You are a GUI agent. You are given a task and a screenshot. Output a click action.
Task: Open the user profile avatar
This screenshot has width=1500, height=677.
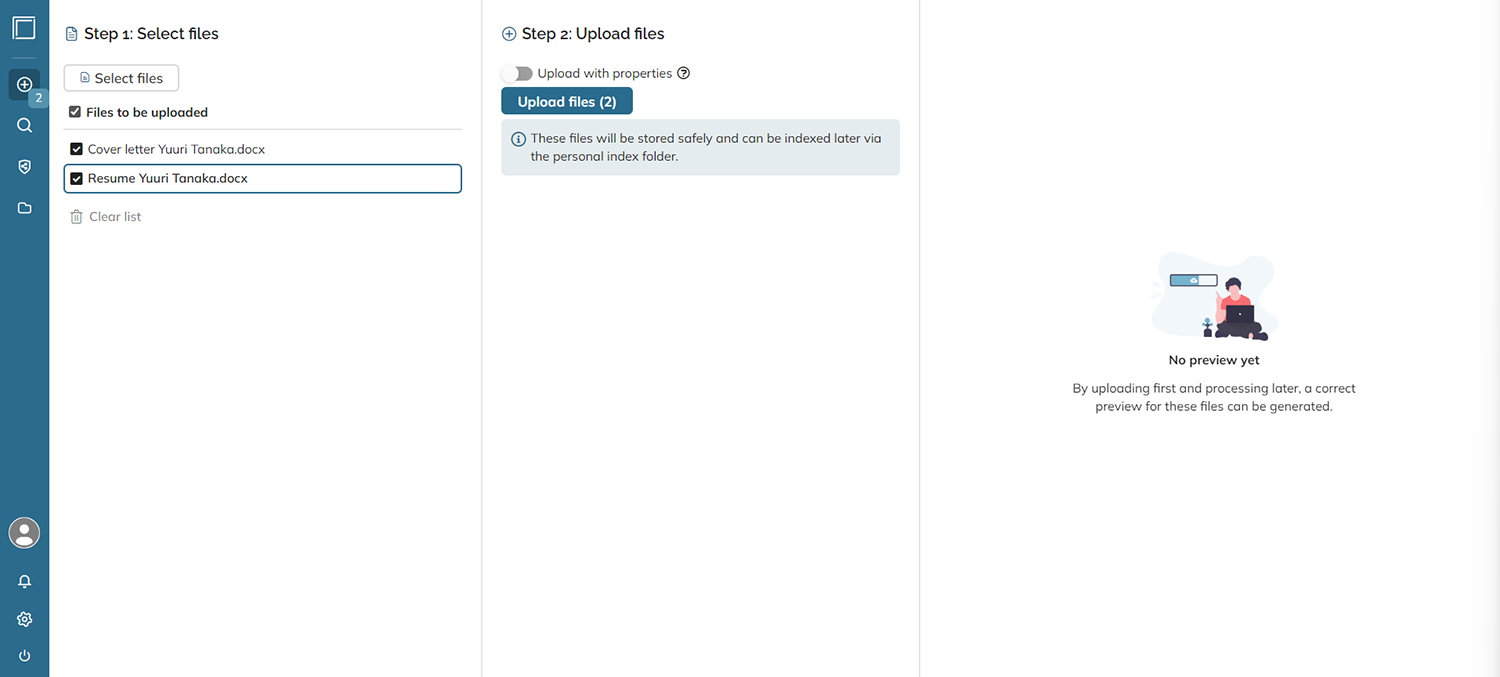coord(24,533)
